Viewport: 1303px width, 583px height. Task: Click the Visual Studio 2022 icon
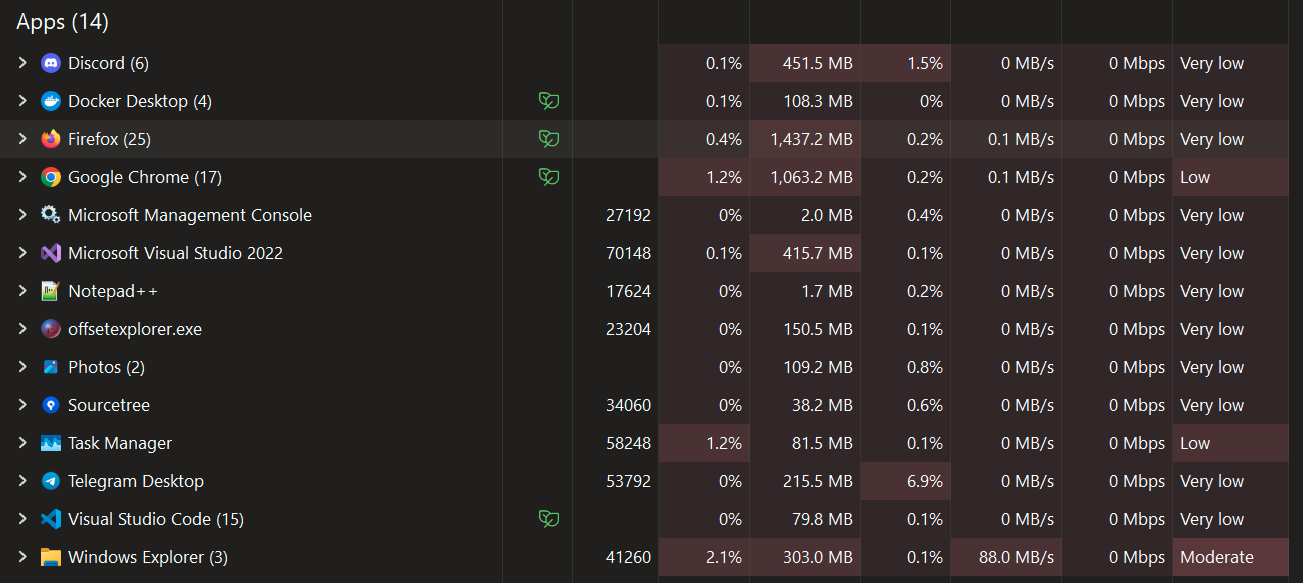point(51,253)
